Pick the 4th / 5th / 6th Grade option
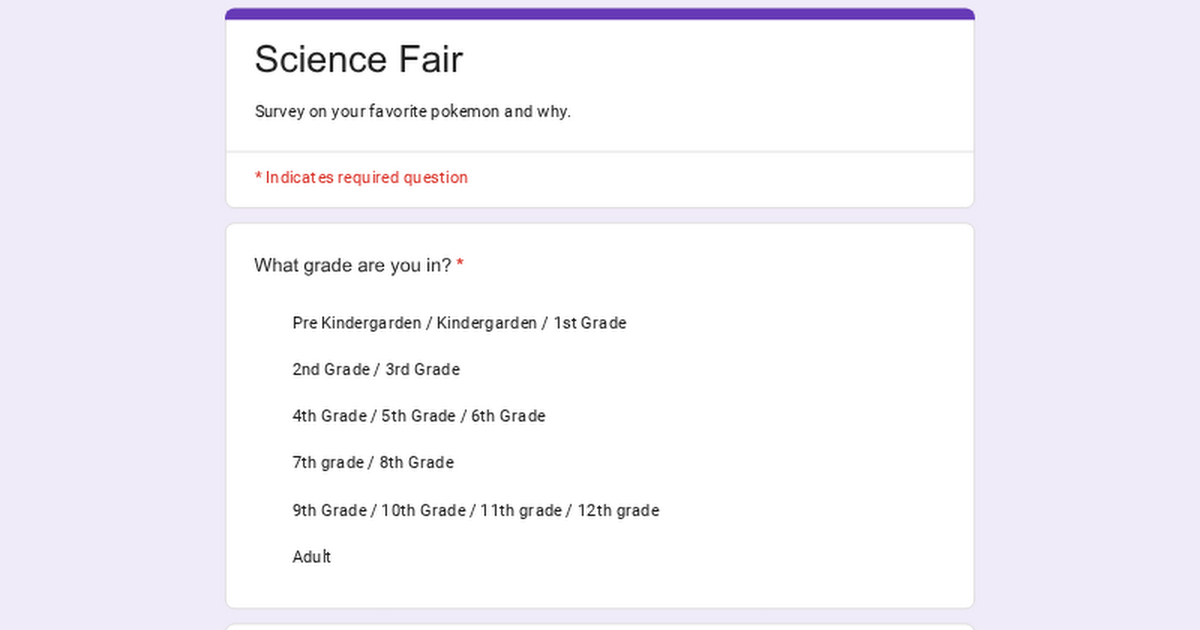Screen dimensions: 1200x630 [x=418, y=416]
